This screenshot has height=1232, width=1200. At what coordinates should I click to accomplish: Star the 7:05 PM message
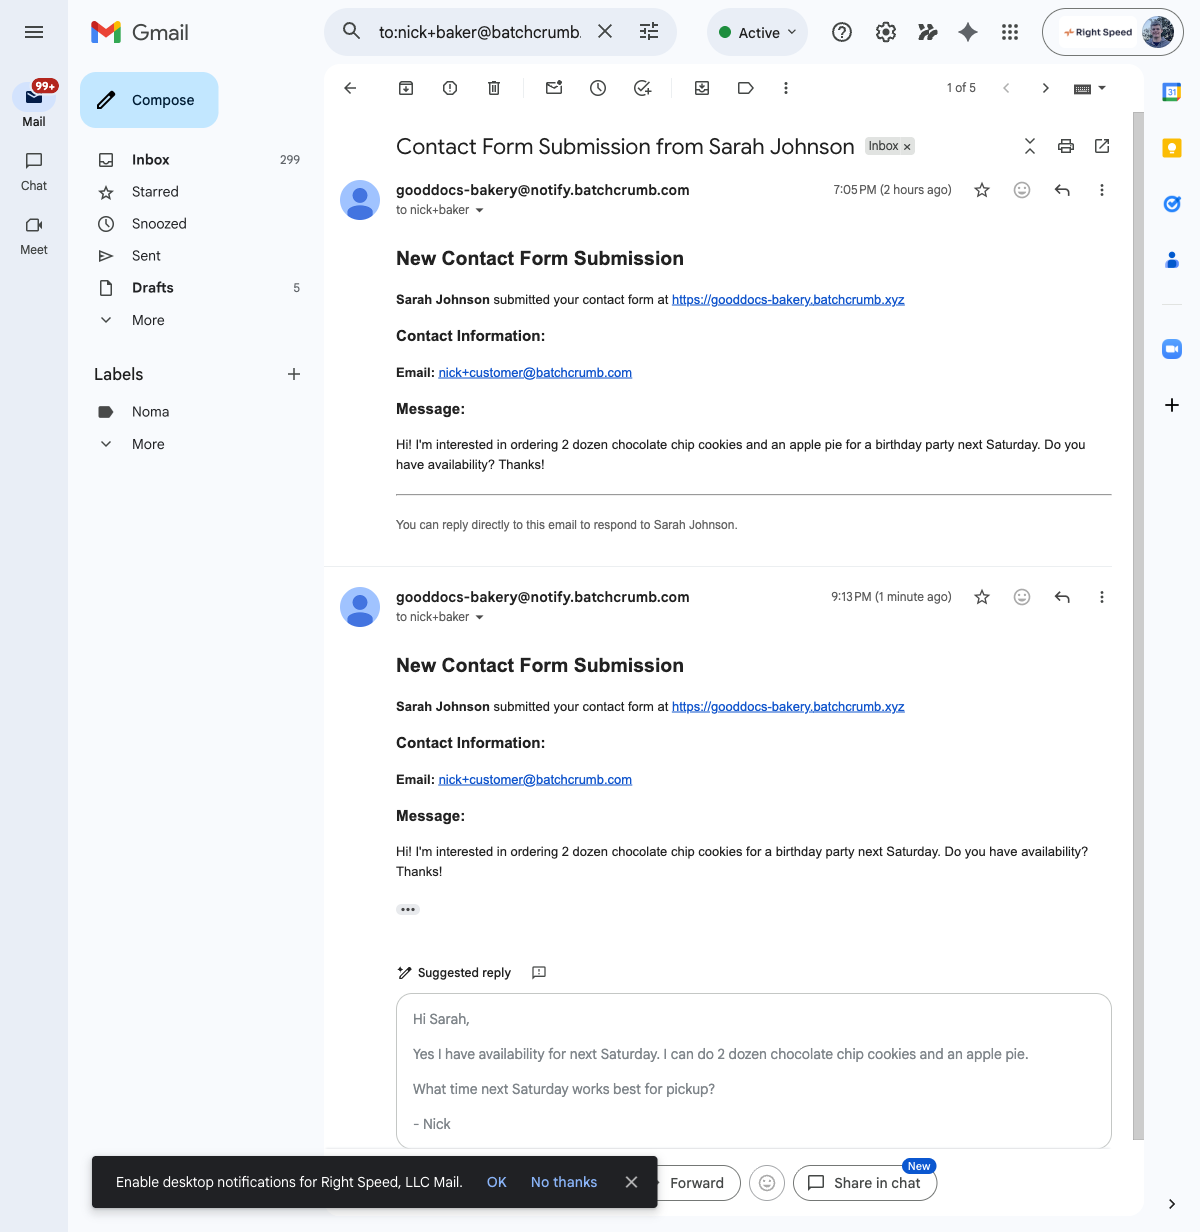click(982, 190)
